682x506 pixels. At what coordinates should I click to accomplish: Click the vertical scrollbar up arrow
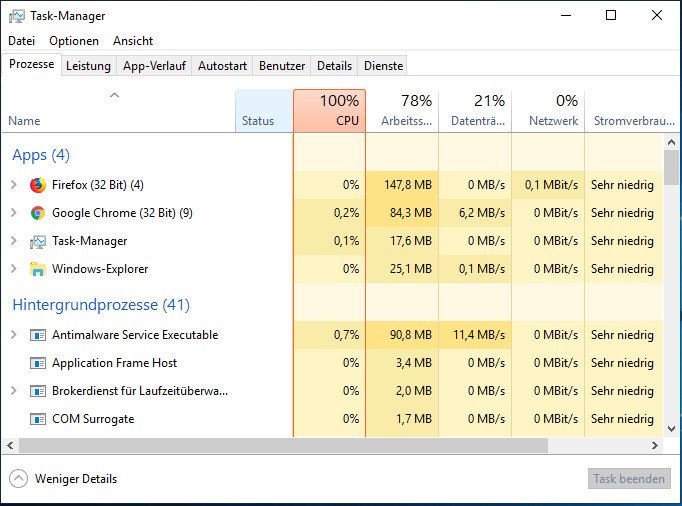pyautogui.click(x=671, y=142)
